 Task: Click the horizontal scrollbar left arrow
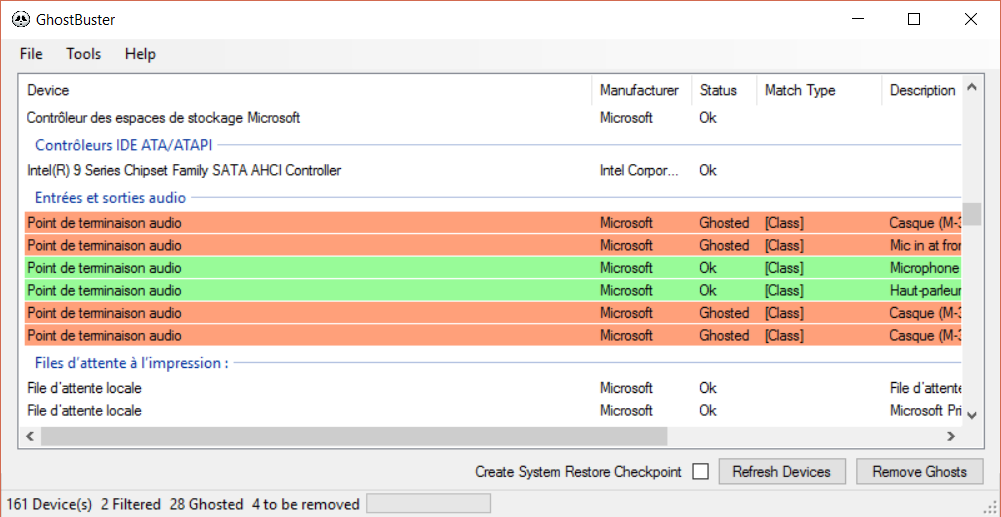pos(29,437)
